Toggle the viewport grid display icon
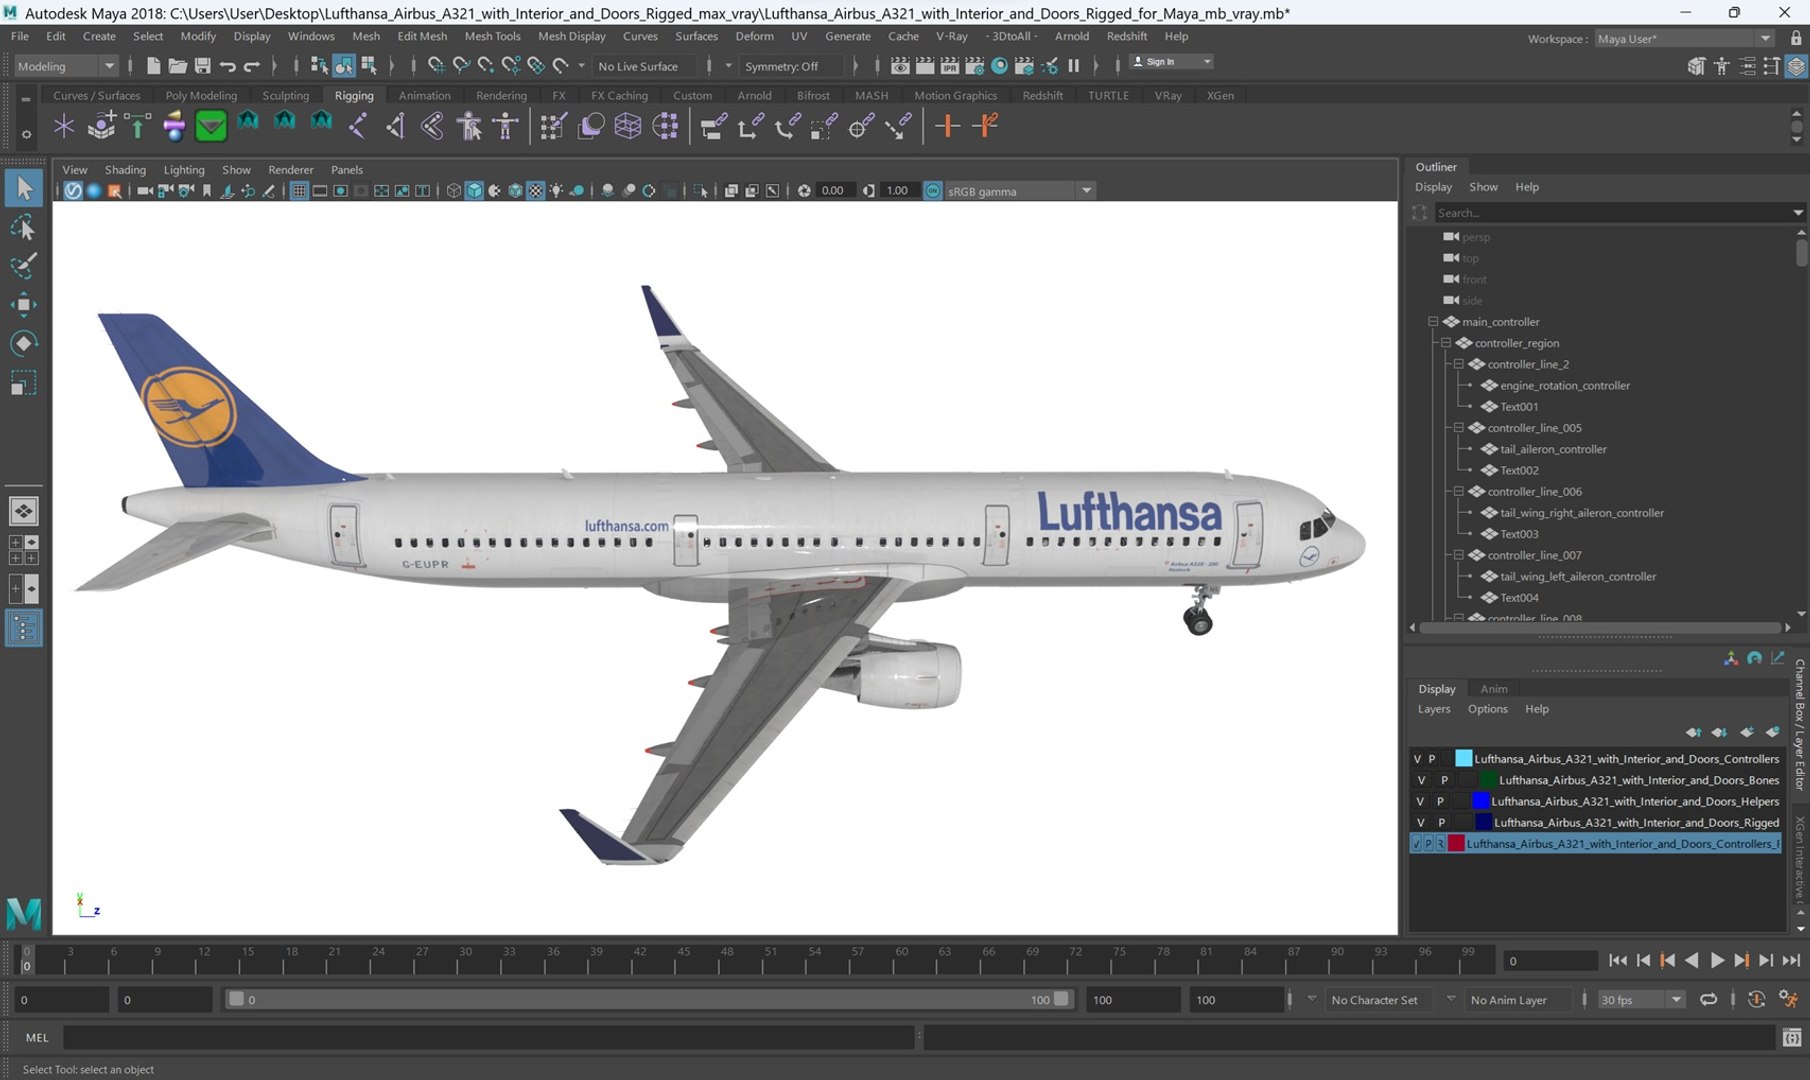 tap(298, 191)
